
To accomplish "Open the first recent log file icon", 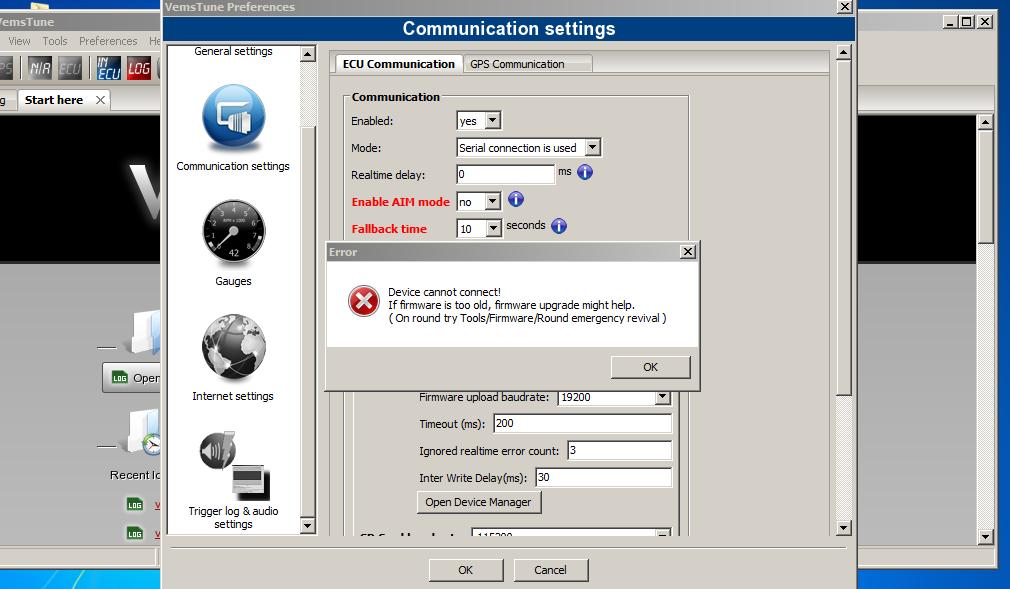I will pyautogui.click(x=135, y=505).
